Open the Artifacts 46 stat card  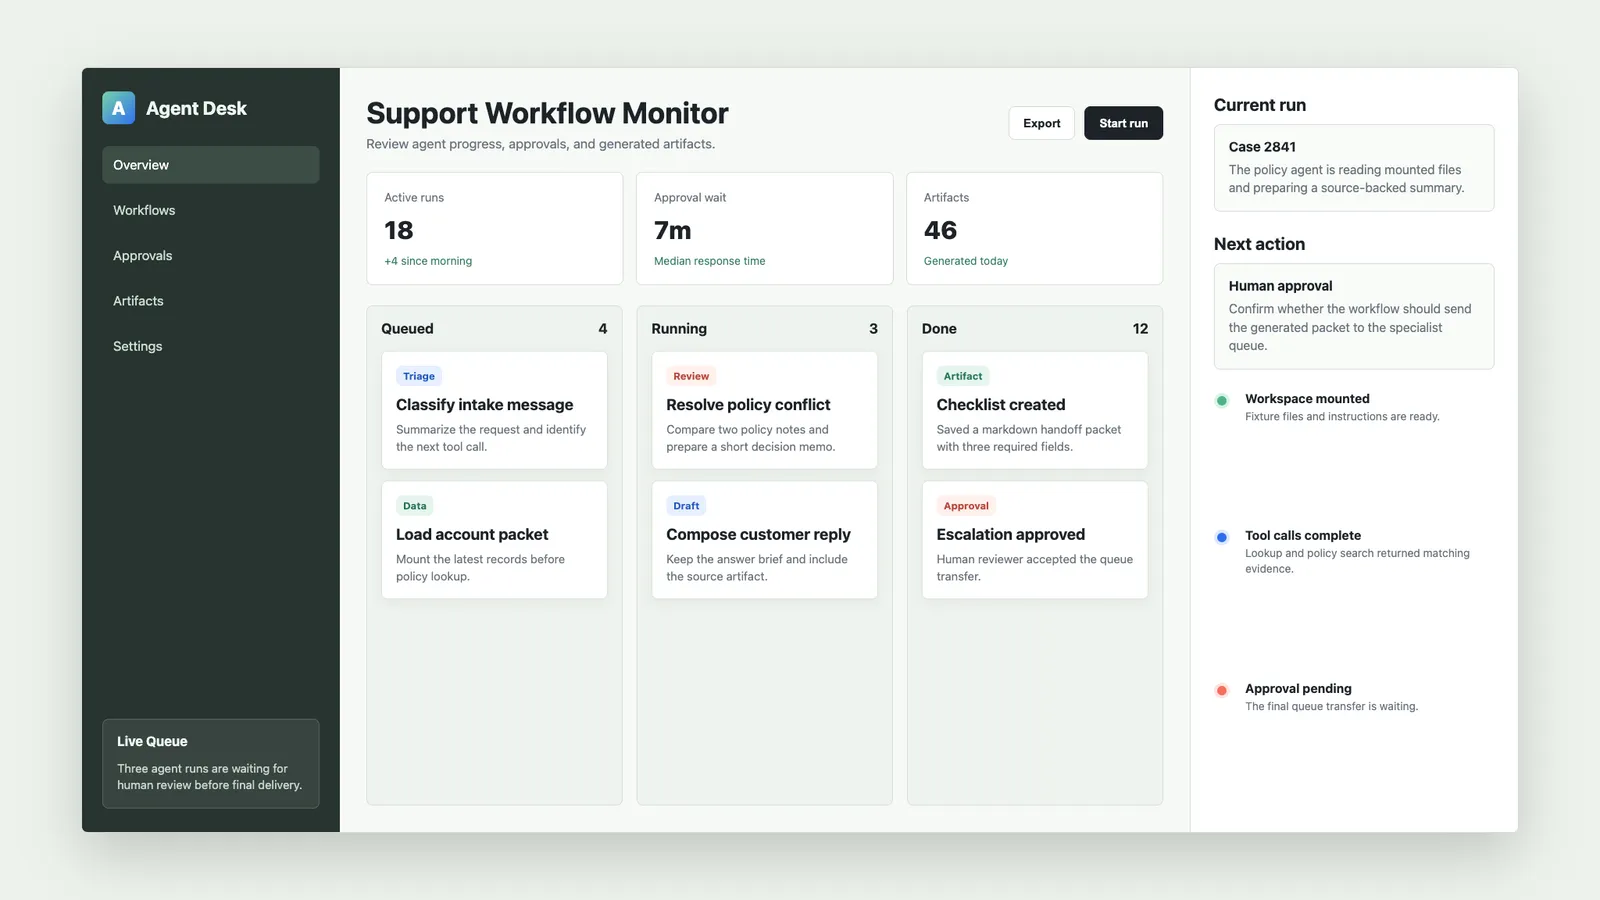1035,228
